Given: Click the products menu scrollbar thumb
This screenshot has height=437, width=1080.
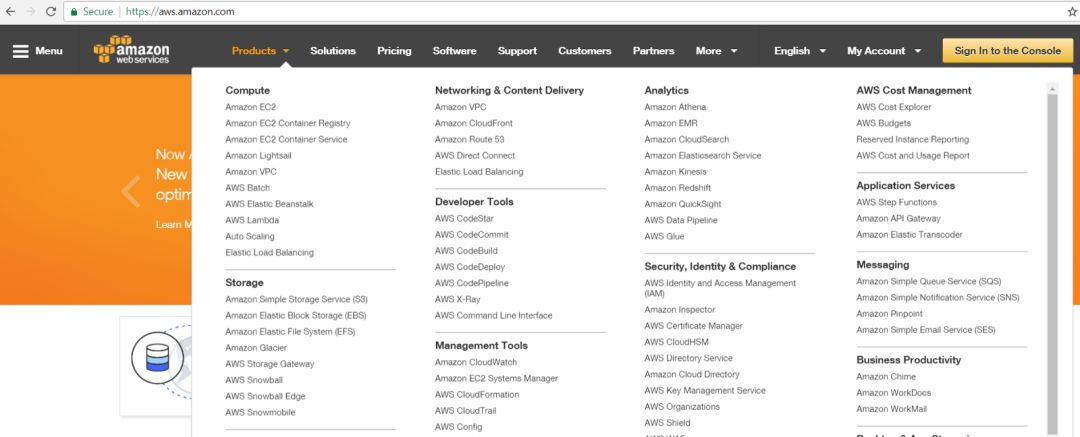Looking at the screenshot, I should tap(1052, 262).
